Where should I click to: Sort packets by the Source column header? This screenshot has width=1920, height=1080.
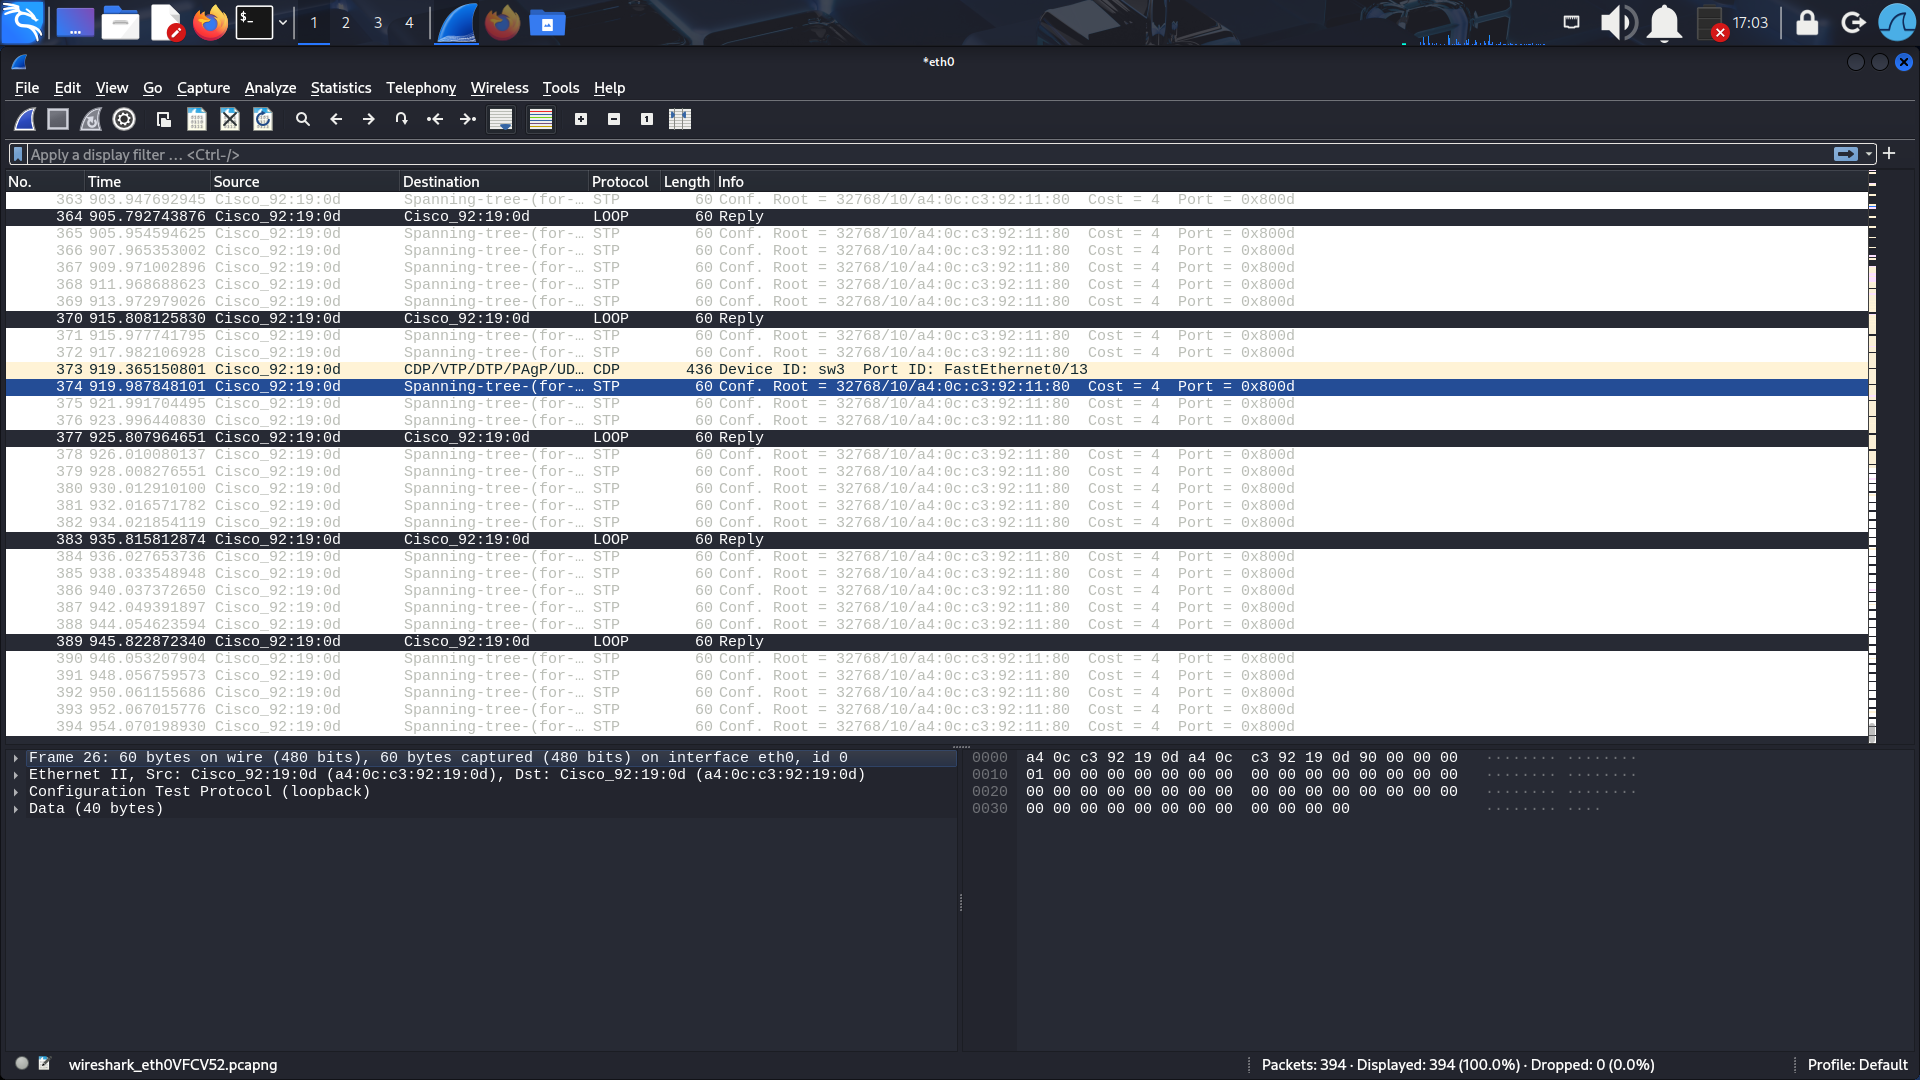click(x=304, y=182)
